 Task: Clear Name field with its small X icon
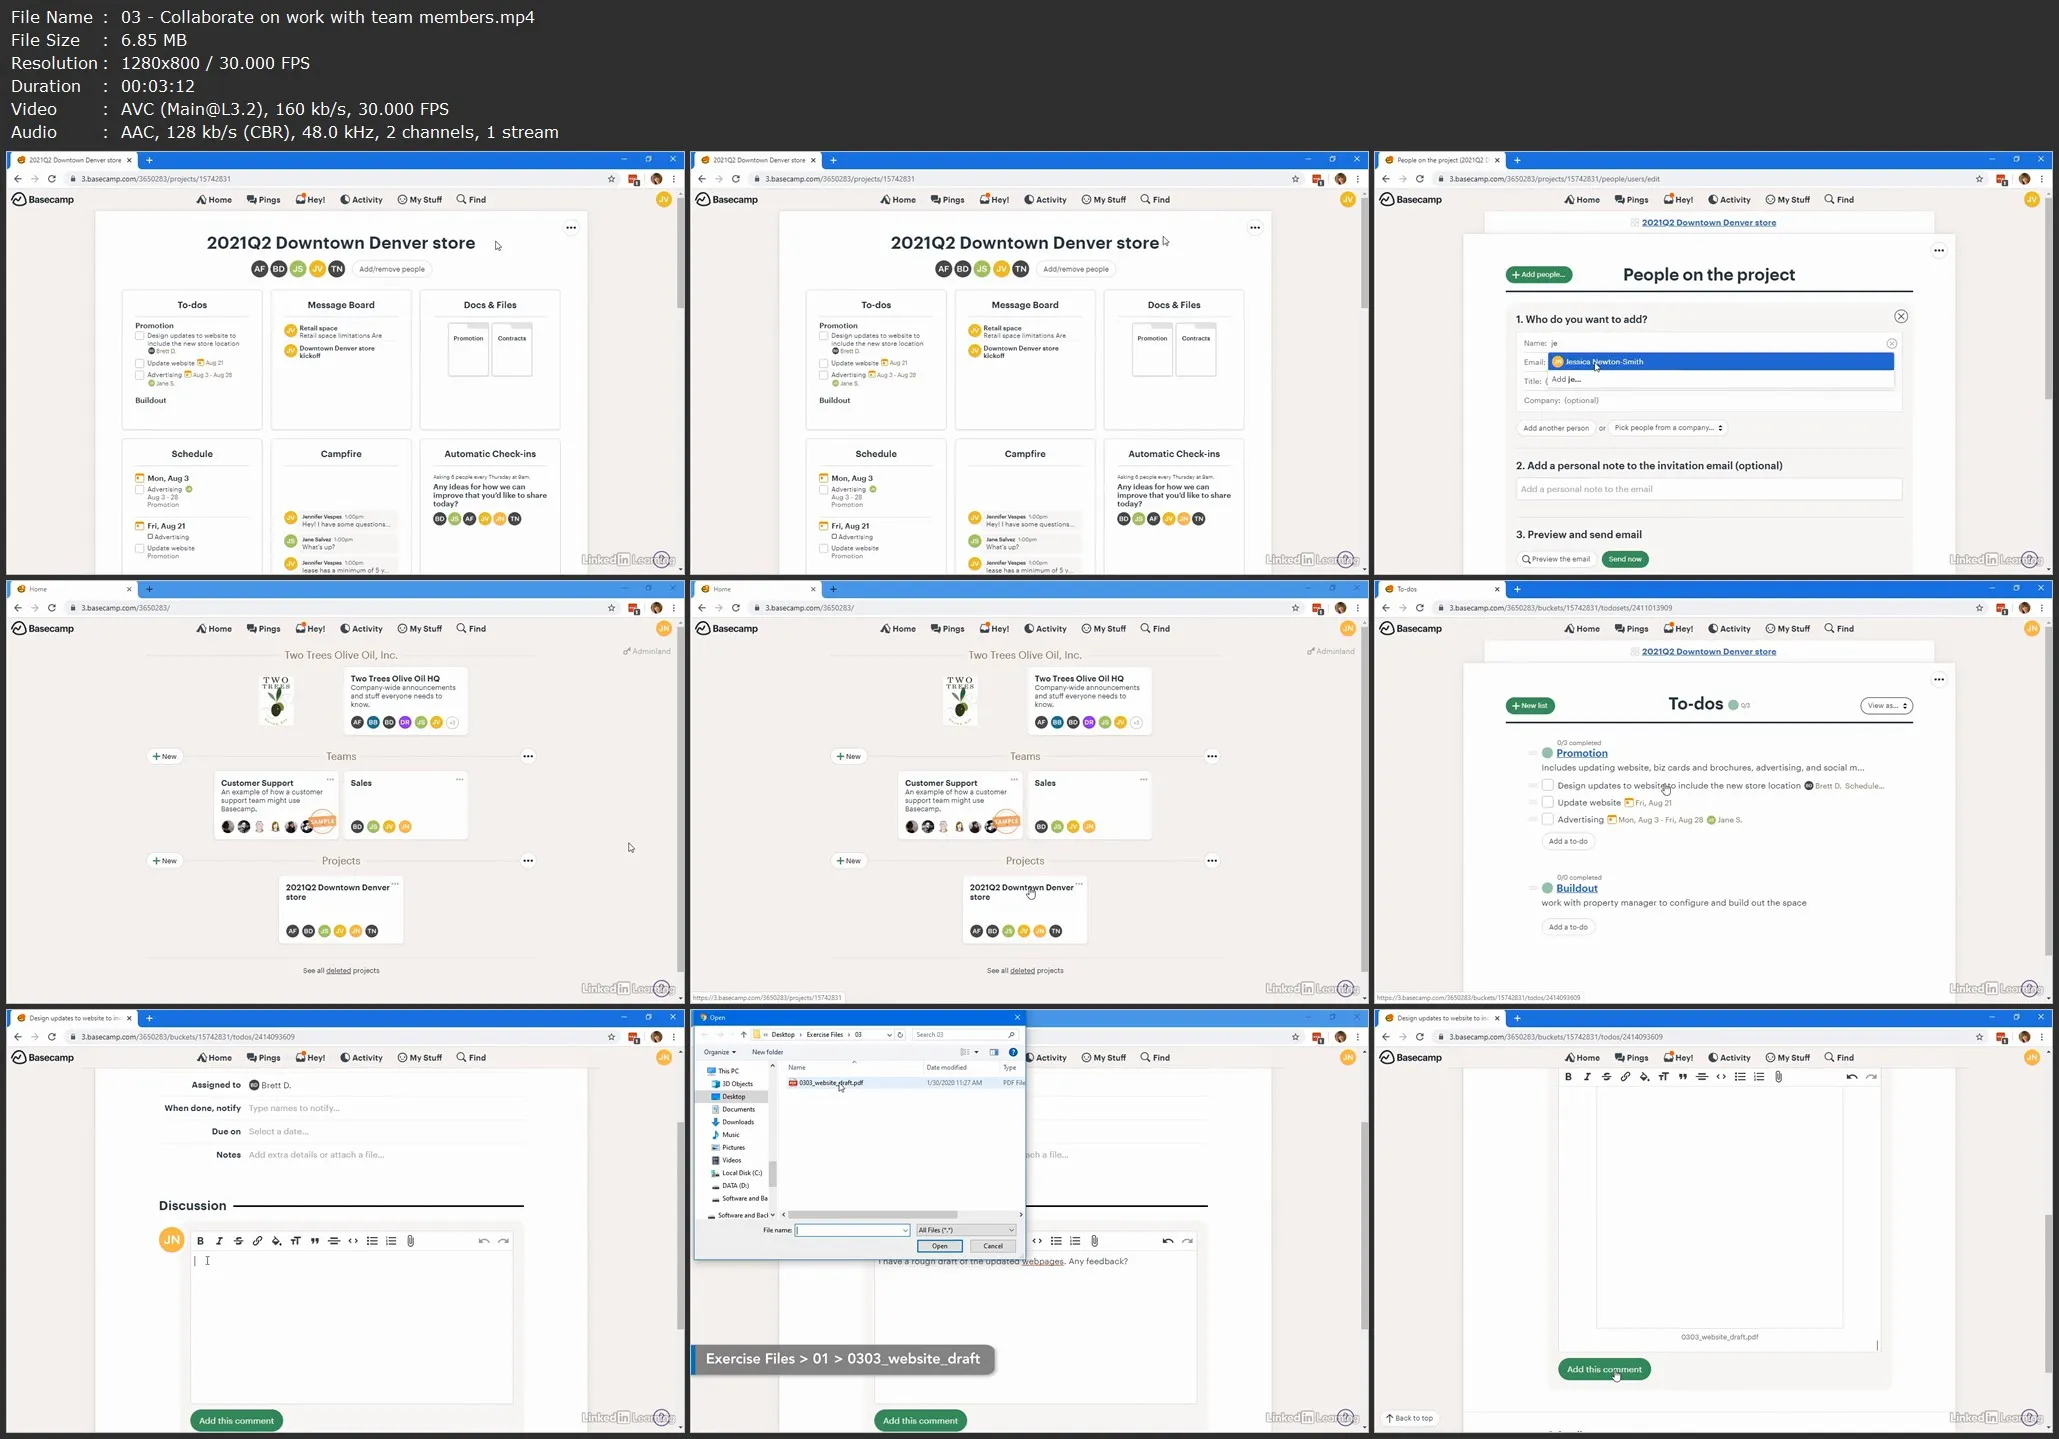[1891, 343]
